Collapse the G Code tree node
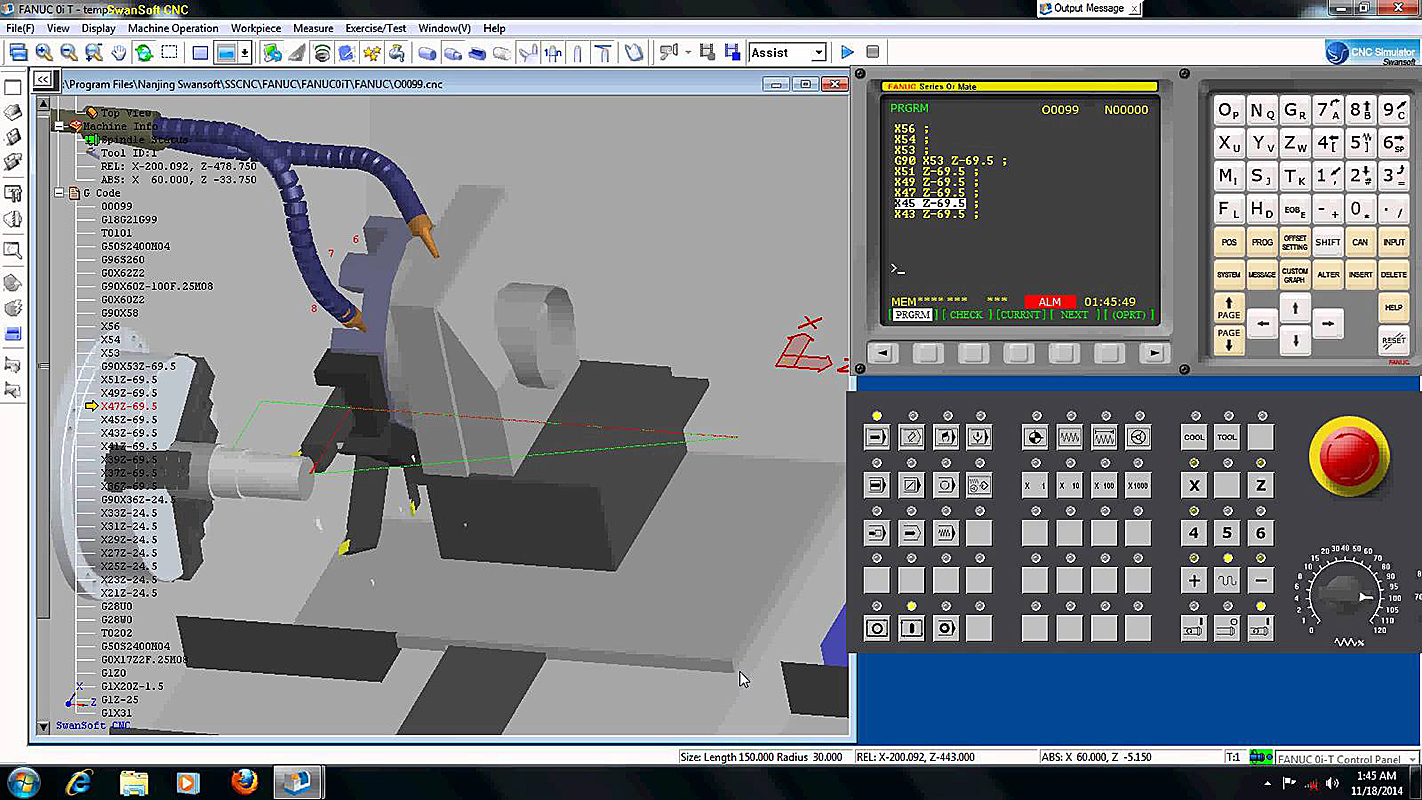 point(60,193)
